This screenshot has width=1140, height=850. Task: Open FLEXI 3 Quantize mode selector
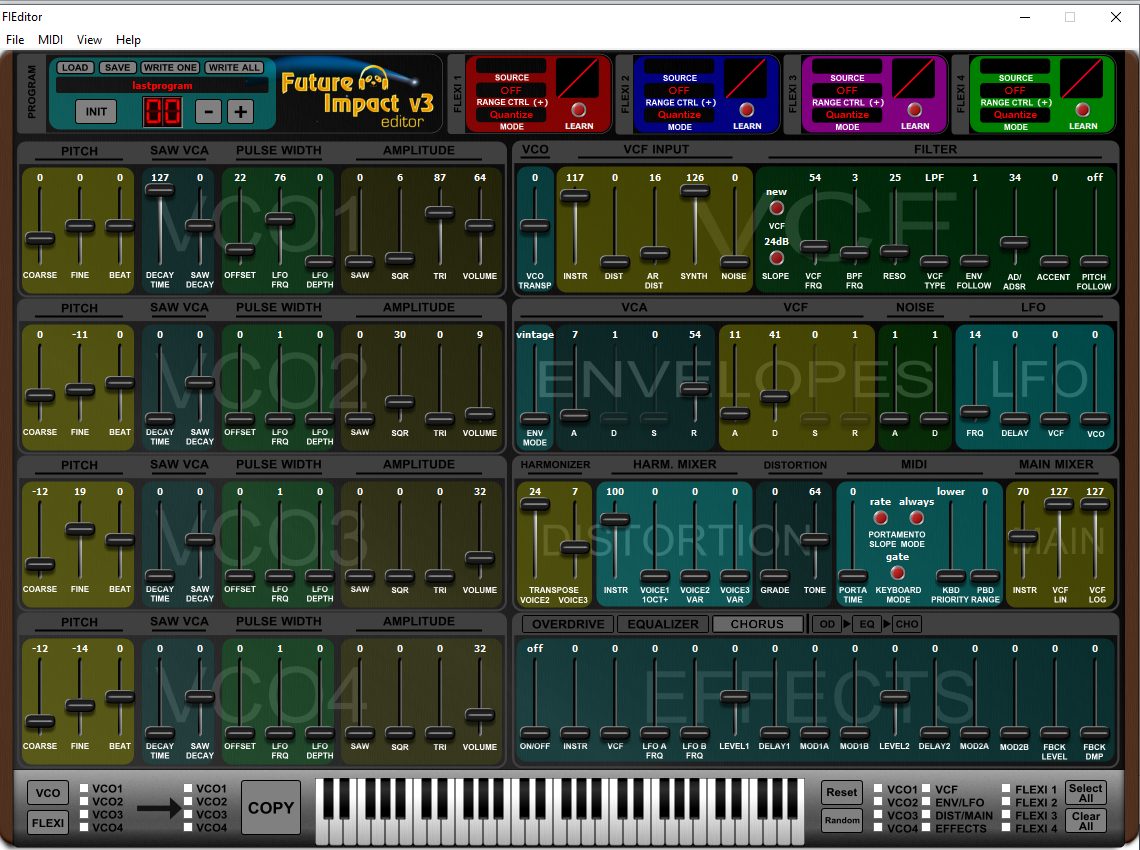tap(847, 115)
